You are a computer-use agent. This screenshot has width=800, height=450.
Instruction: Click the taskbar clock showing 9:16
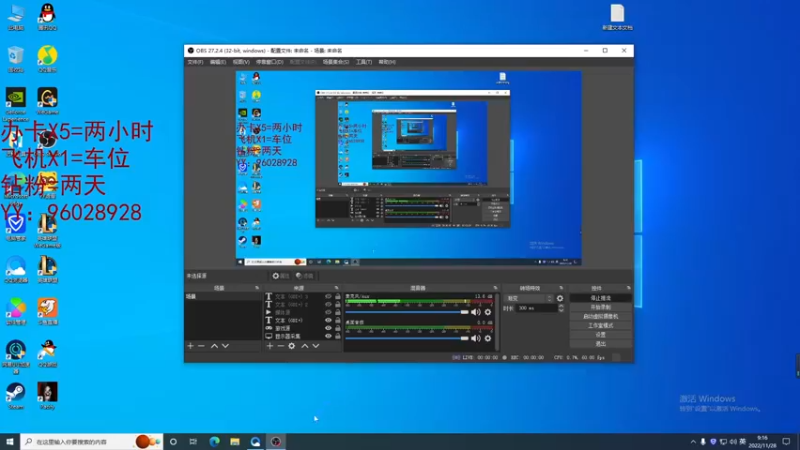[x=763, y=442]
